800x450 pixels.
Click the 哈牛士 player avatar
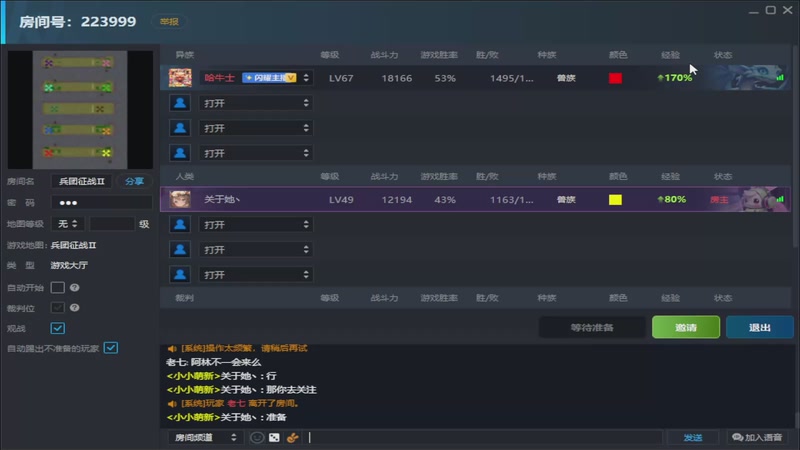(x=180, y=78)
